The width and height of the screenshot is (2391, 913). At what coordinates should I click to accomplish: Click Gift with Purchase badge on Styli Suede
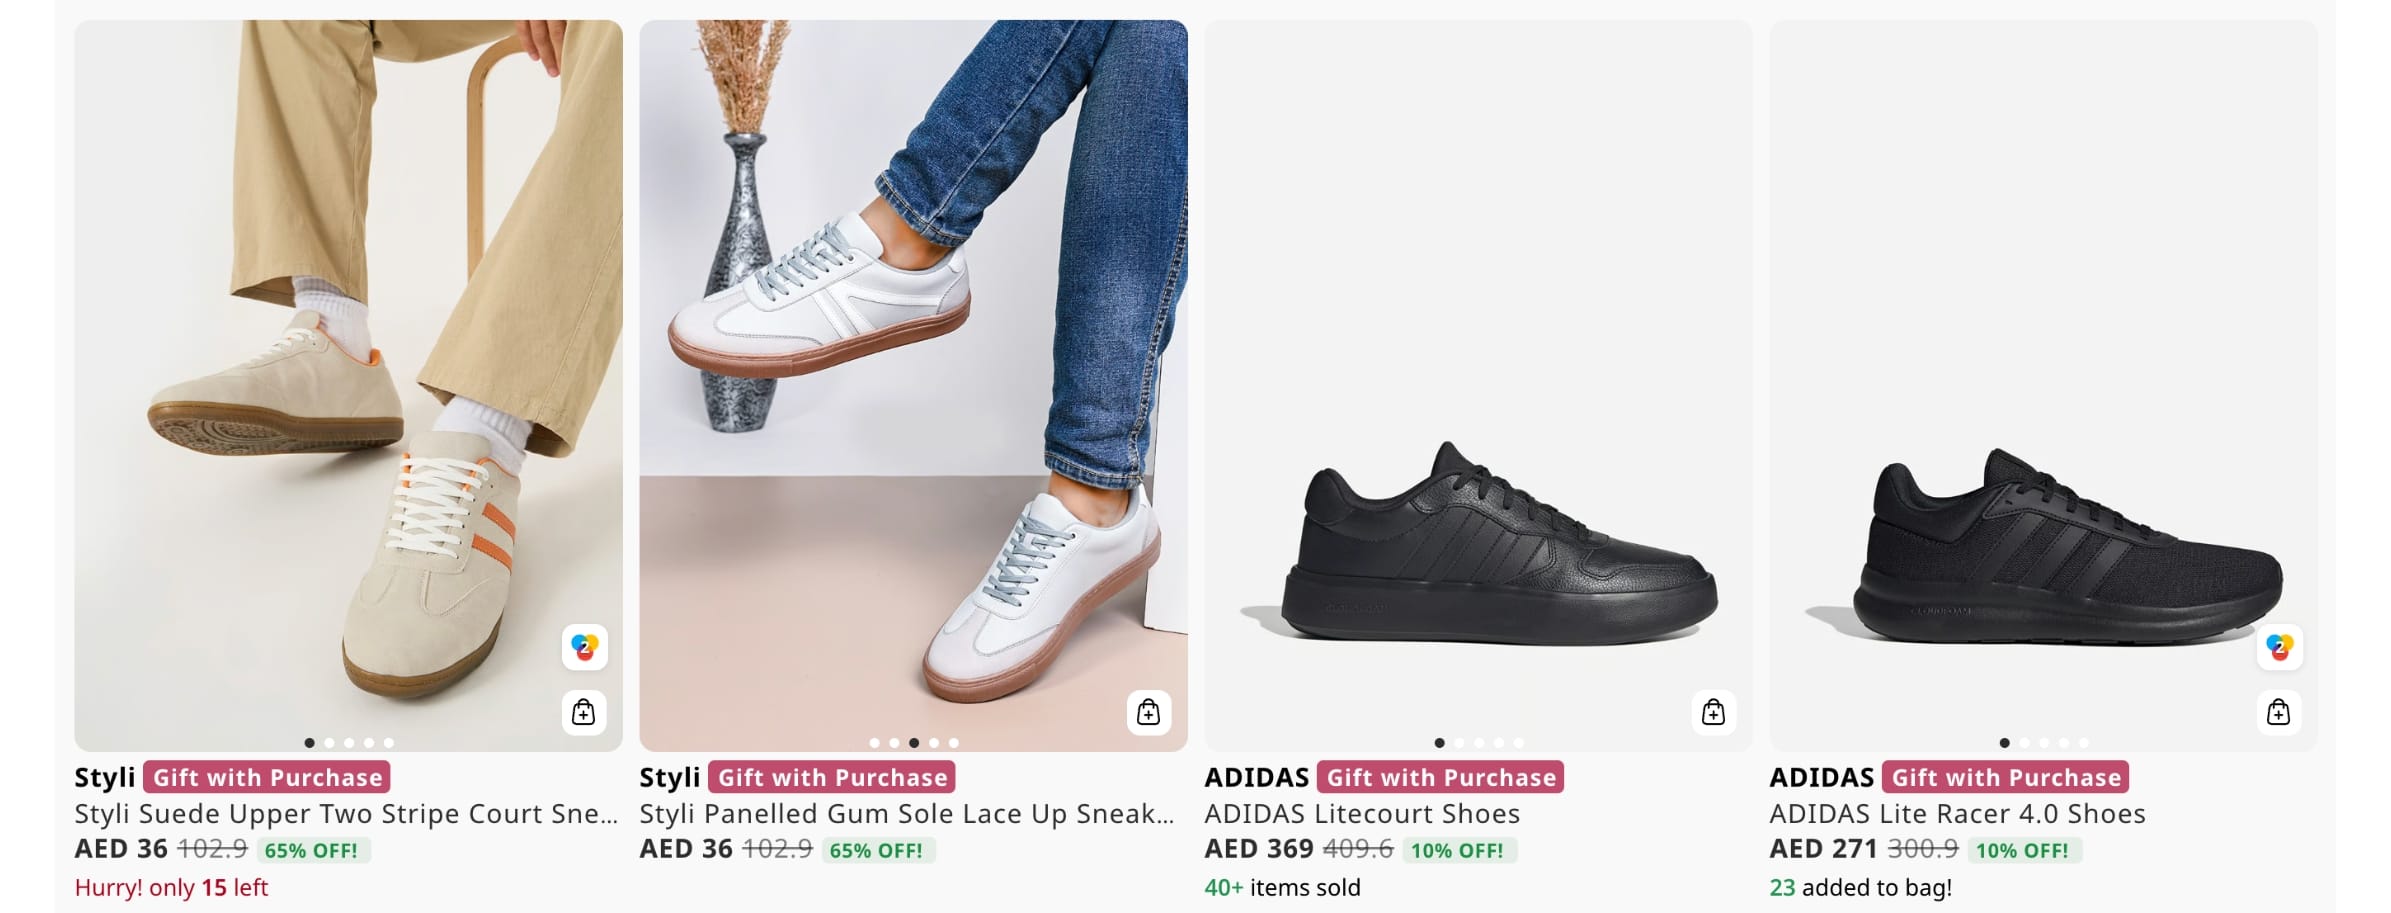pyautogui.click(x=267, y=777)
